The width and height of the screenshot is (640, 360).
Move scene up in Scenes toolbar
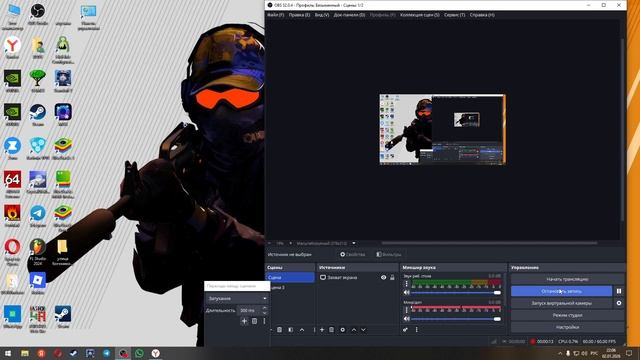coord(302,330)
